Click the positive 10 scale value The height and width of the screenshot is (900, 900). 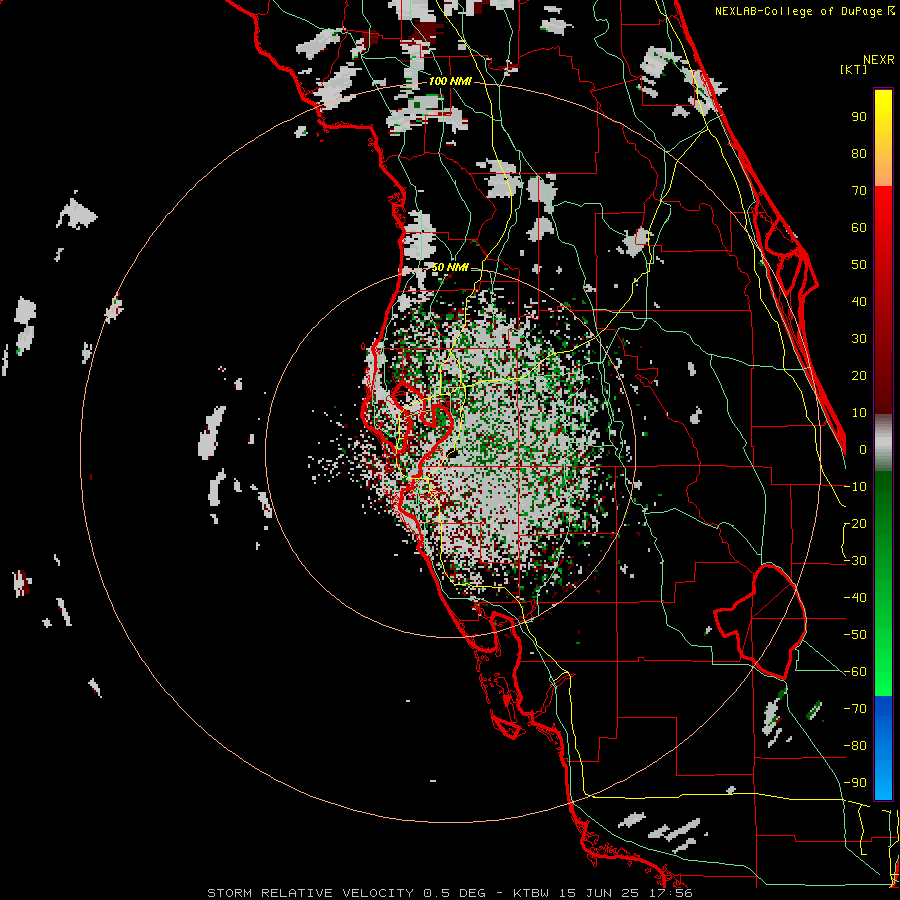pos(859,413)
